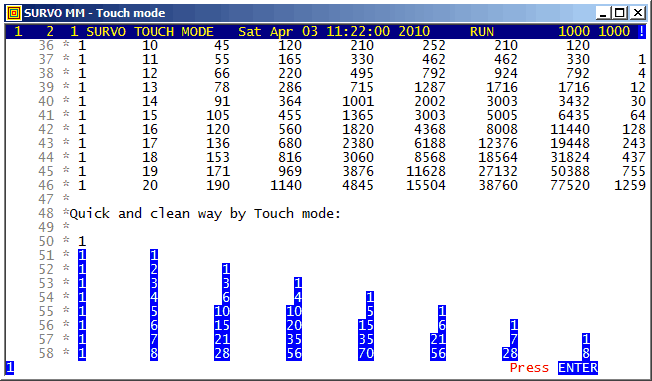Click the value 31824 on line 44
Screen dimensions: 652x381
click(570, 157)
